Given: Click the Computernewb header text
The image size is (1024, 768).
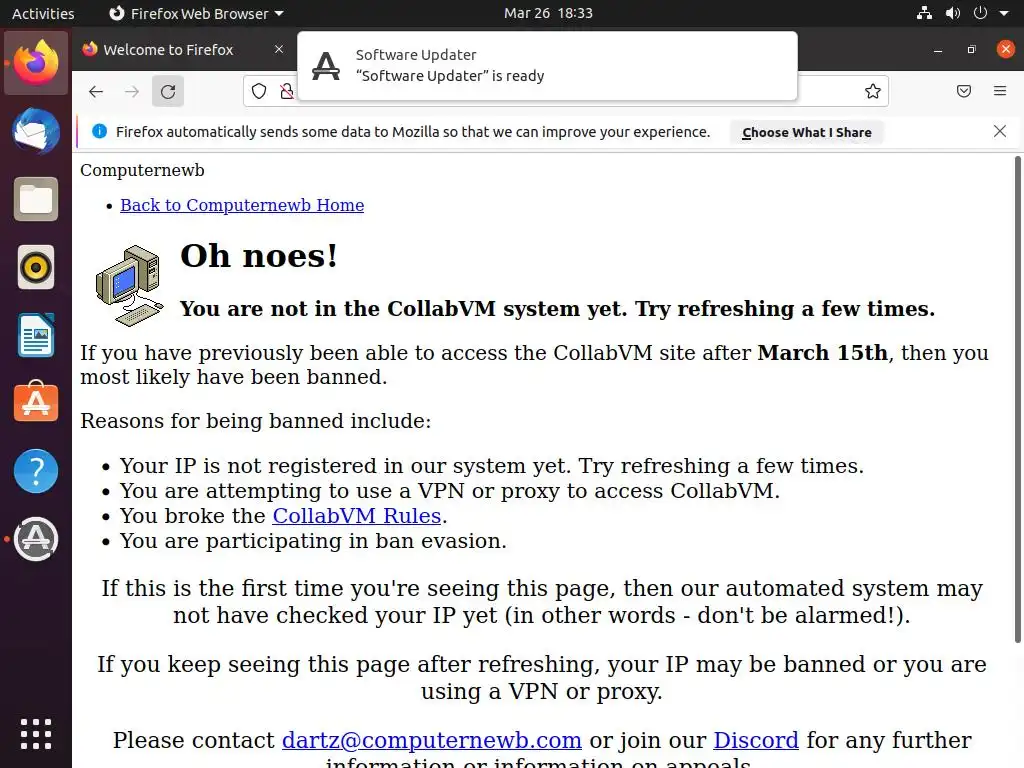Looking at the screenshot, I should point(142,170).
